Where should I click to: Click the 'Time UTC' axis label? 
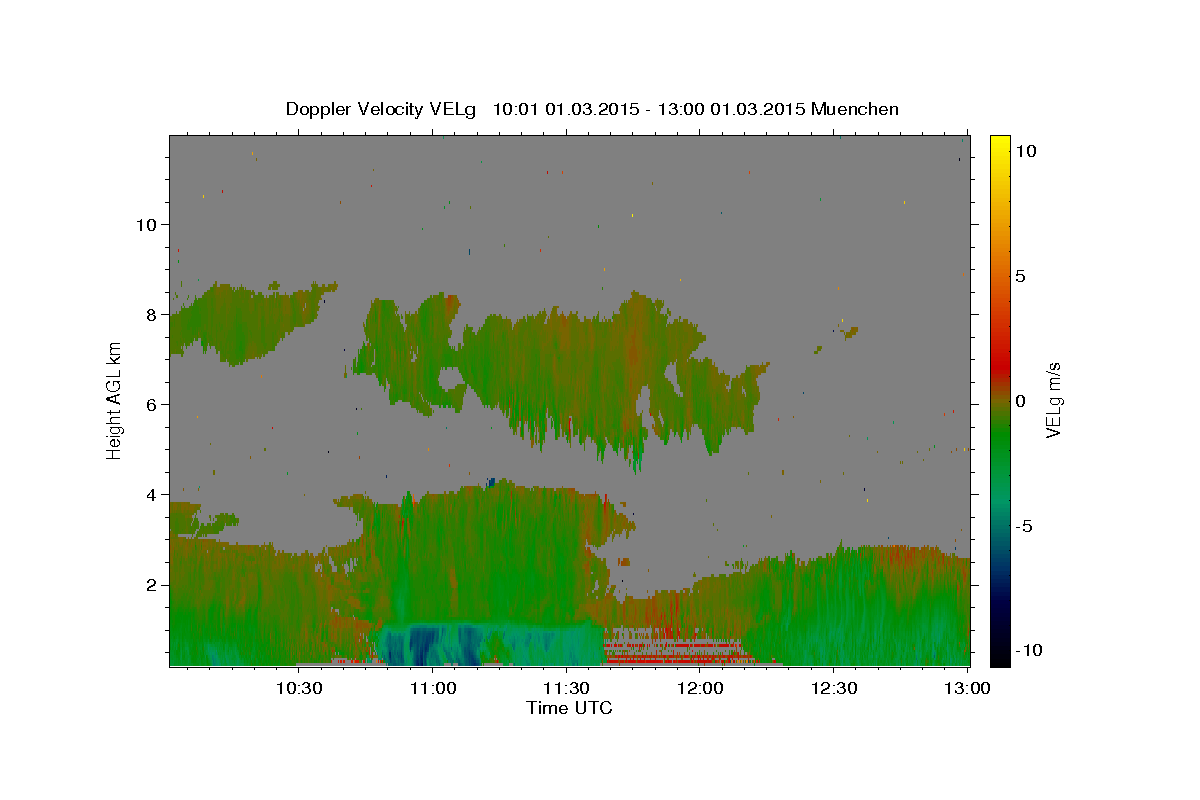(x=569, y=708)
